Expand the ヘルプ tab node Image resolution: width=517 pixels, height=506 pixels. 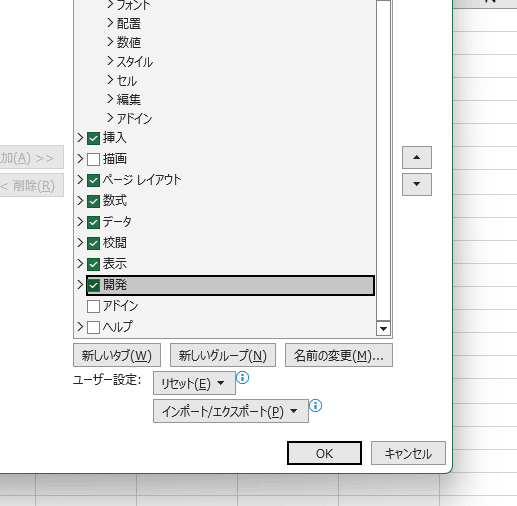(80, 327)
